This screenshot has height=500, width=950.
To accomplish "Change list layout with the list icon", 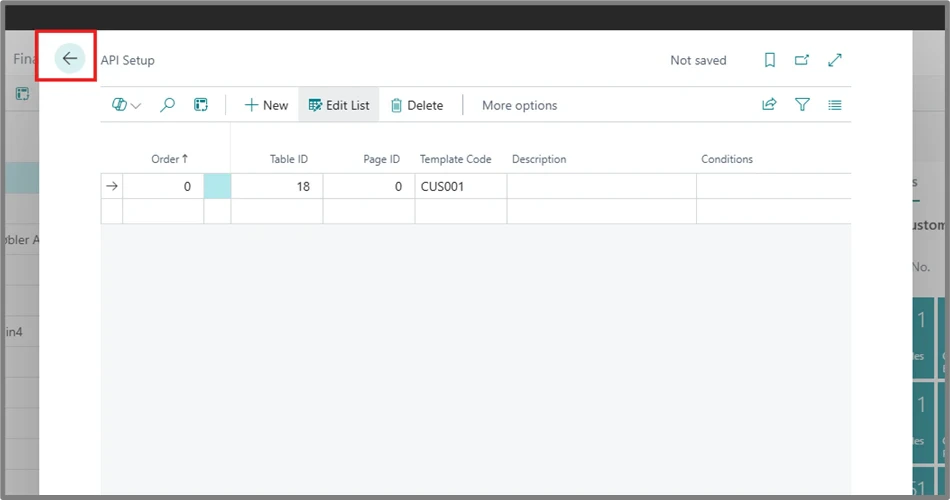I will (835, 105).
